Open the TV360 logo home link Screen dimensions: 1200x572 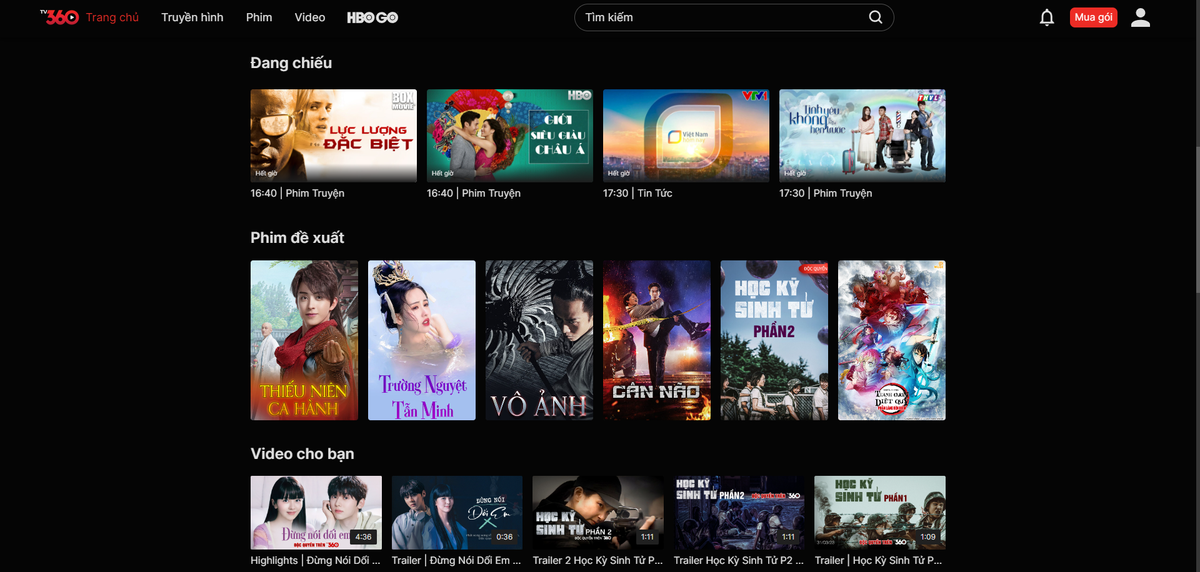[59, 17]
